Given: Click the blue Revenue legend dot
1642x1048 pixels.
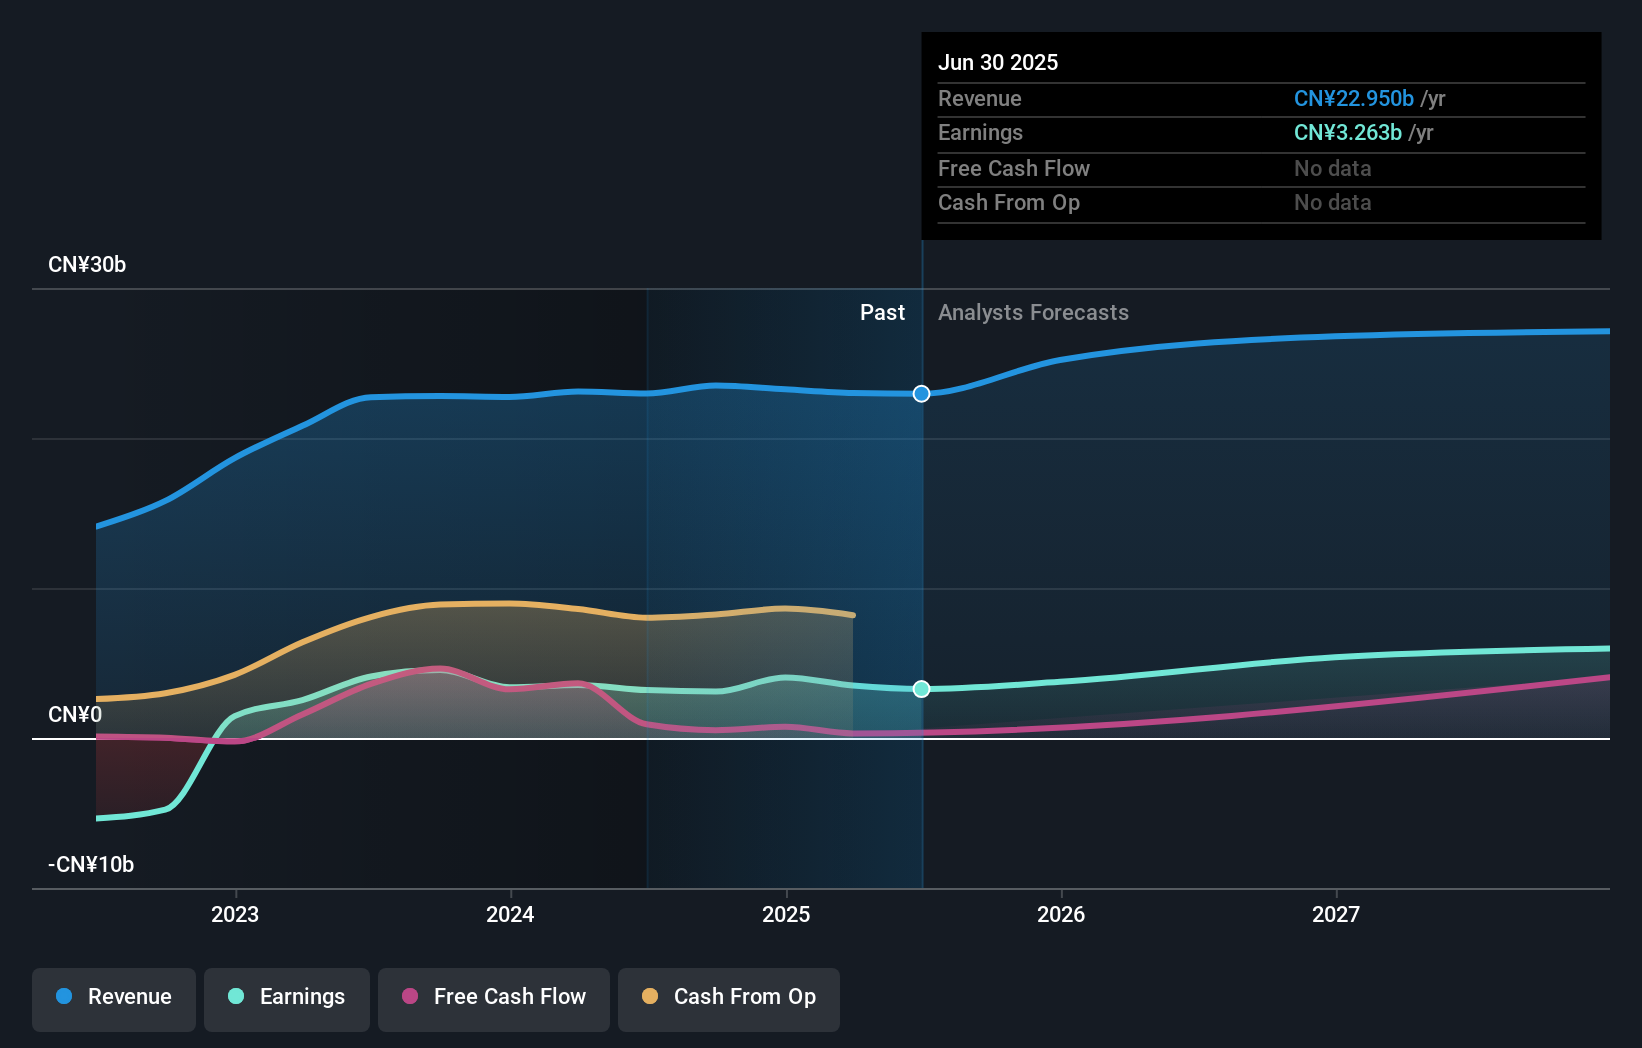Looking at the screenshot, I should click(x=64, y=996).
